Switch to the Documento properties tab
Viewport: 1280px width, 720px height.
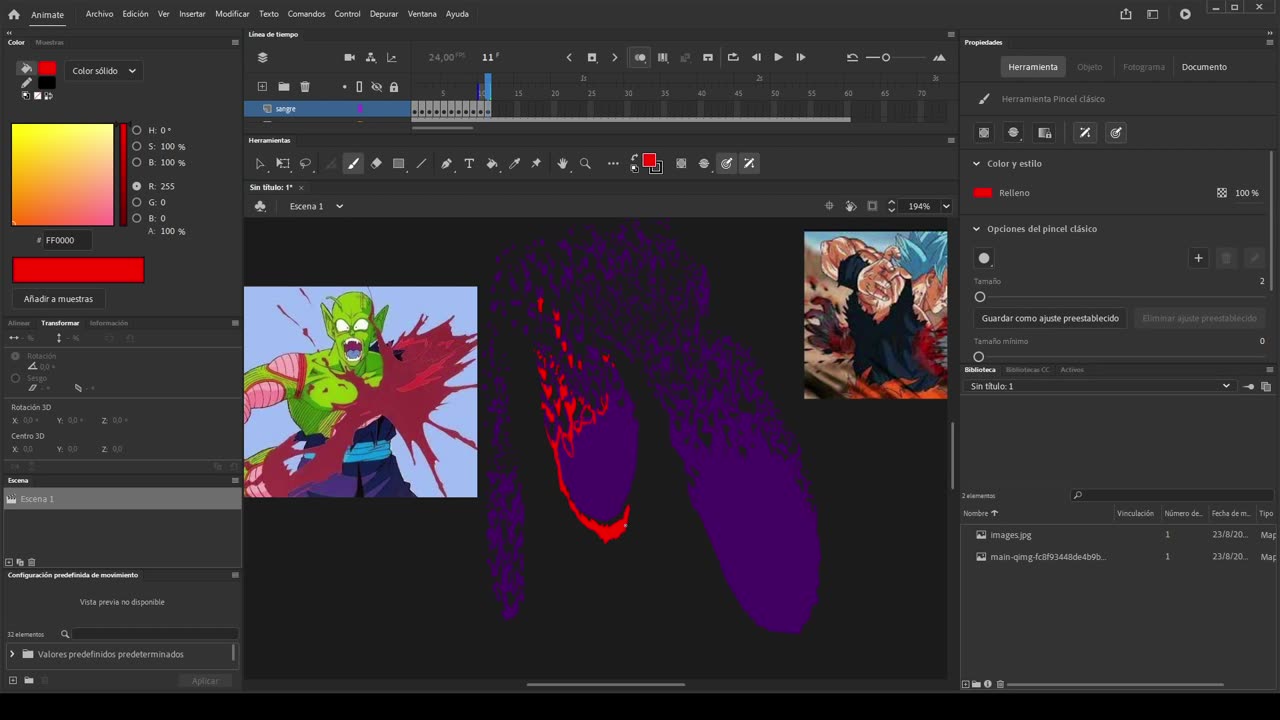1204,67
